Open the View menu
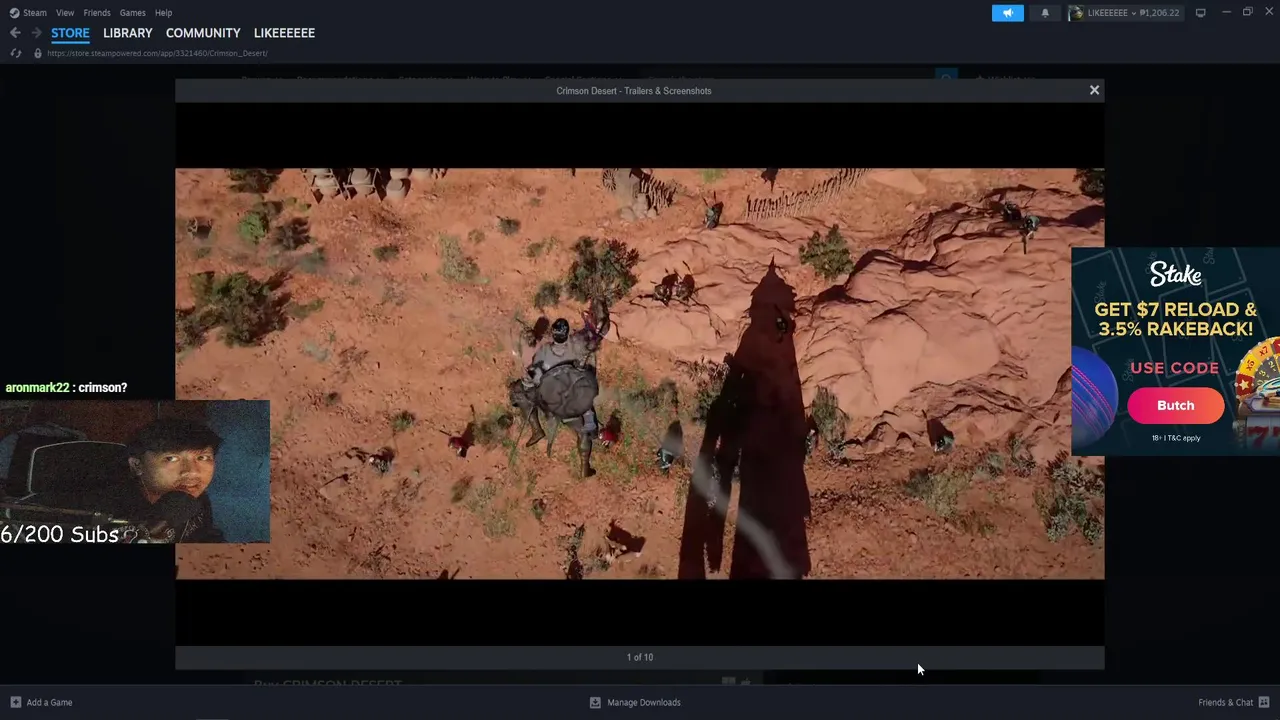The width and height of the screenshot is (1280, 720). (65, 13)
